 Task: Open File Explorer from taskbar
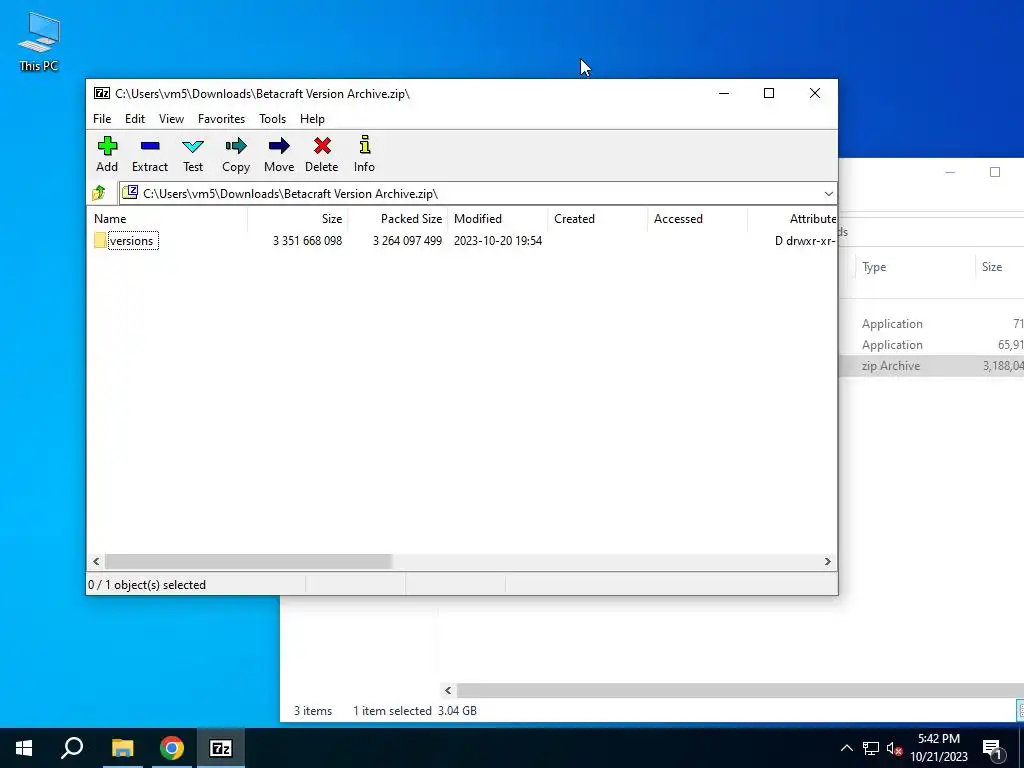click(x=122, y=748)
